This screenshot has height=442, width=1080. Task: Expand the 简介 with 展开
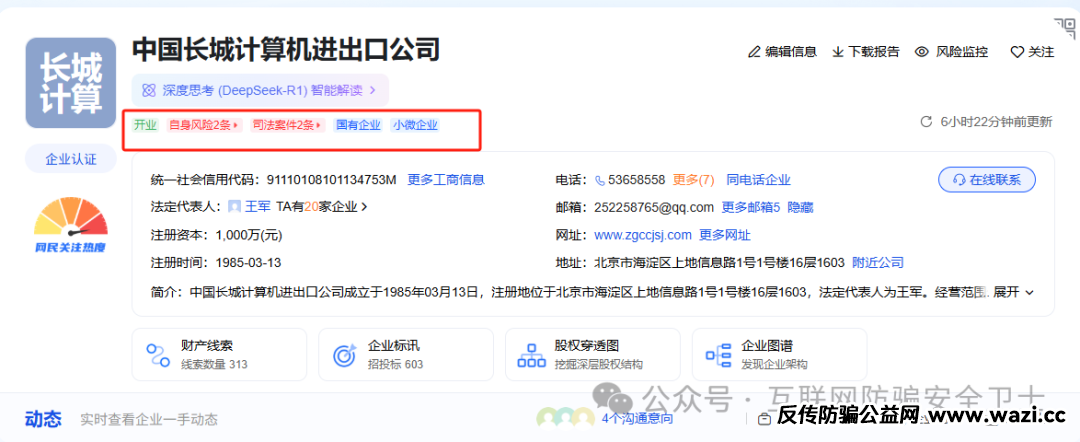(x=1013, y=292)
